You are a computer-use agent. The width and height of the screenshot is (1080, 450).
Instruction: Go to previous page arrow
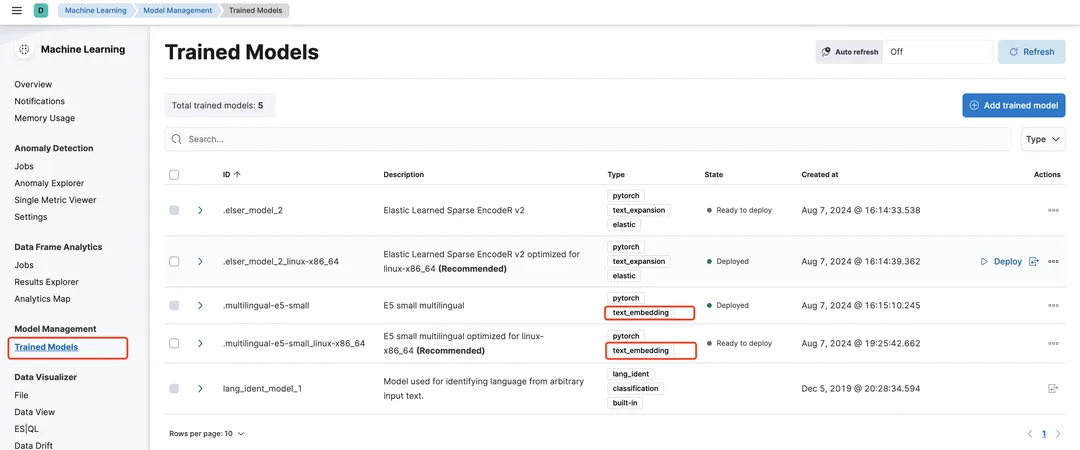(1030, 434)
